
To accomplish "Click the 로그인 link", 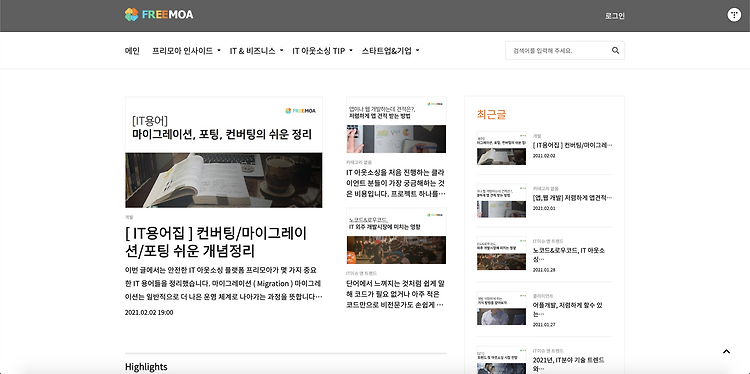I will (x=615, y=16).
